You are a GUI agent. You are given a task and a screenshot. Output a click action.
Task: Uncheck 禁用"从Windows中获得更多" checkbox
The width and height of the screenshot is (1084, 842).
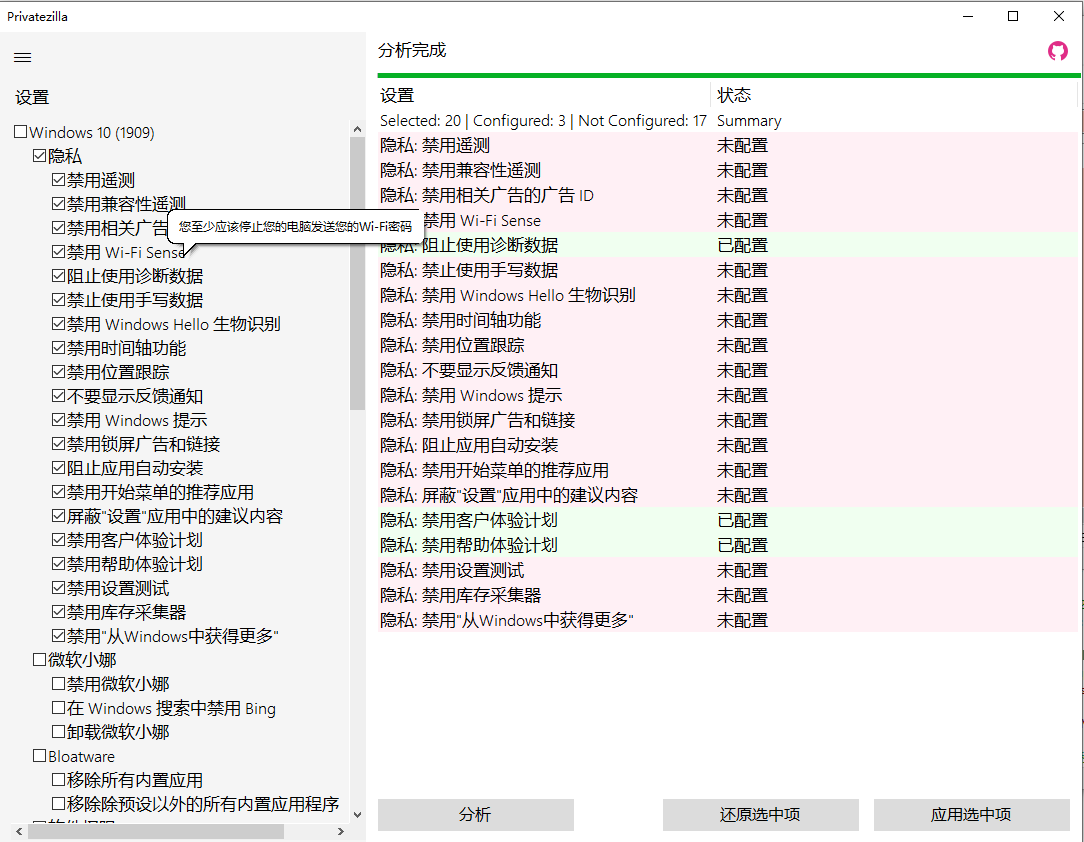coord(59,636)
